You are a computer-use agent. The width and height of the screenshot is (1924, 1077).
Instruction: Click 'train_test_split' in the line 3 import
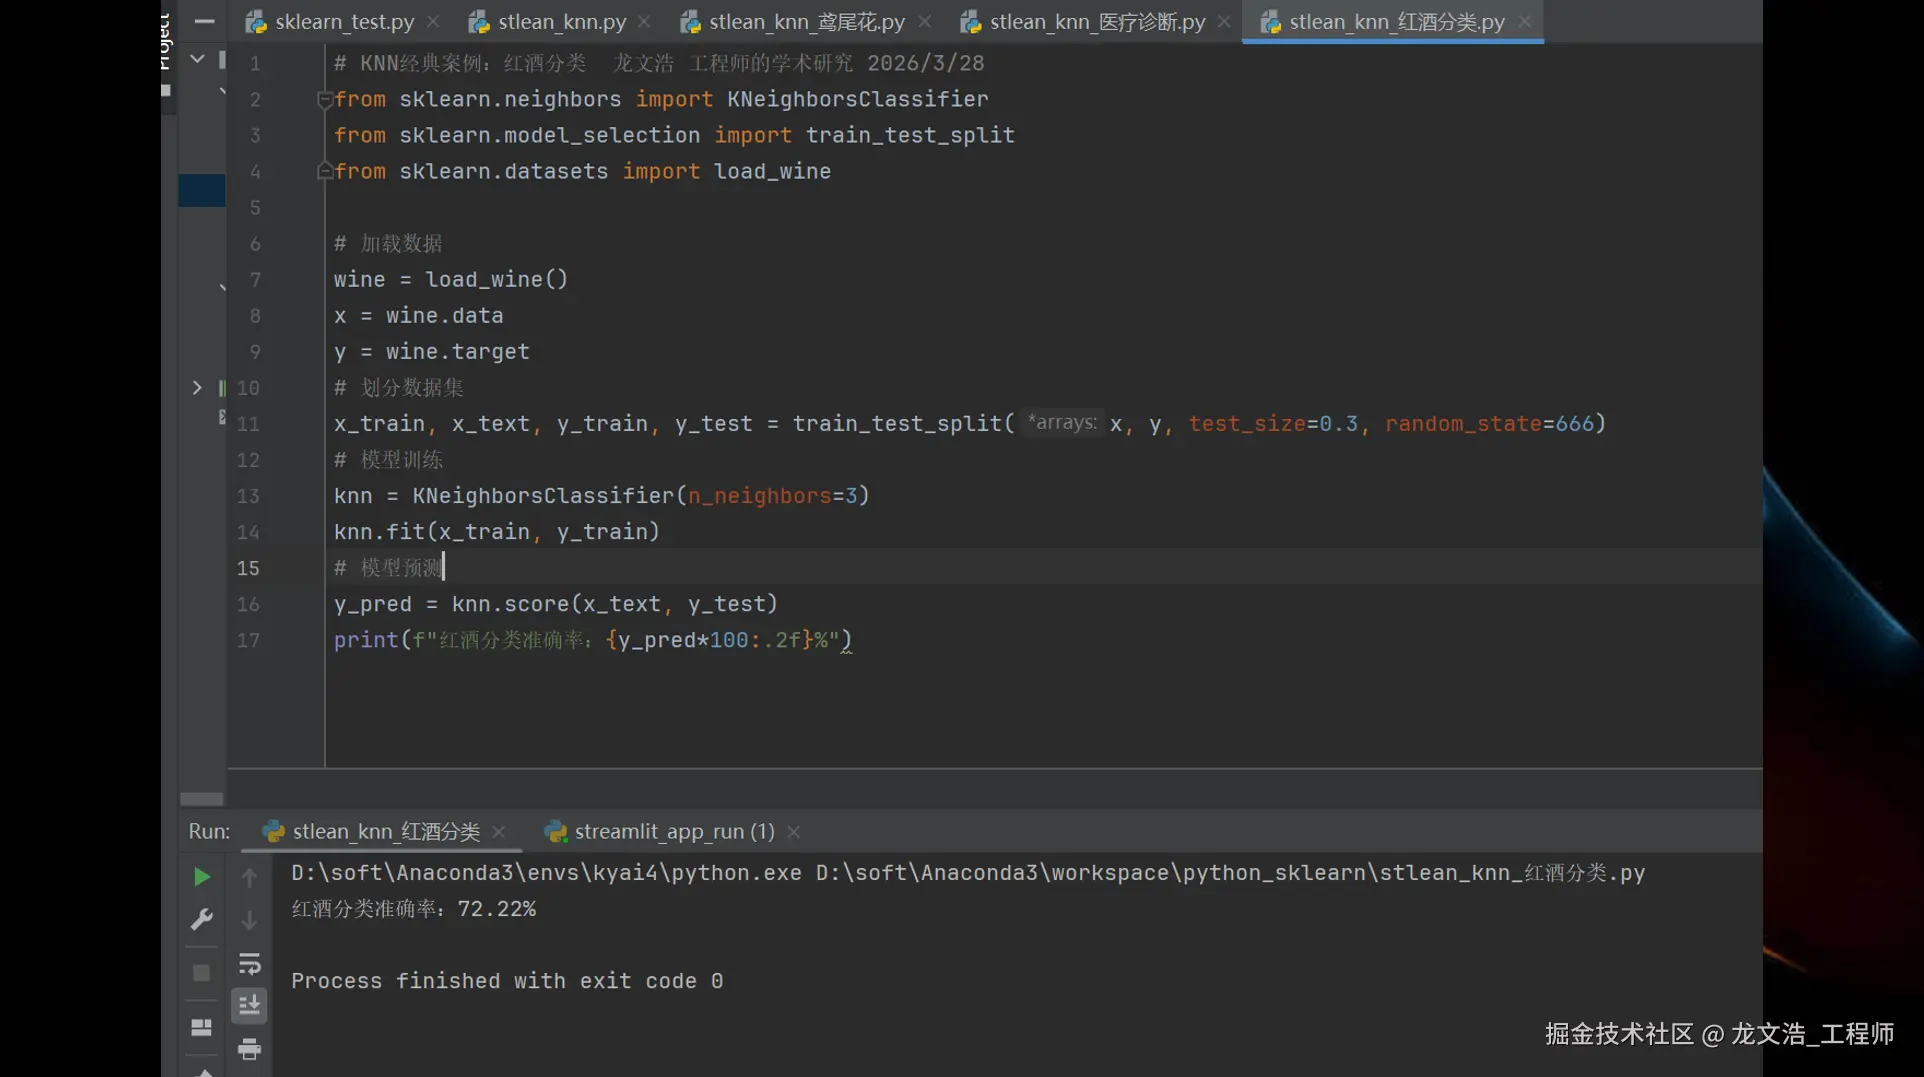point(910,135)
